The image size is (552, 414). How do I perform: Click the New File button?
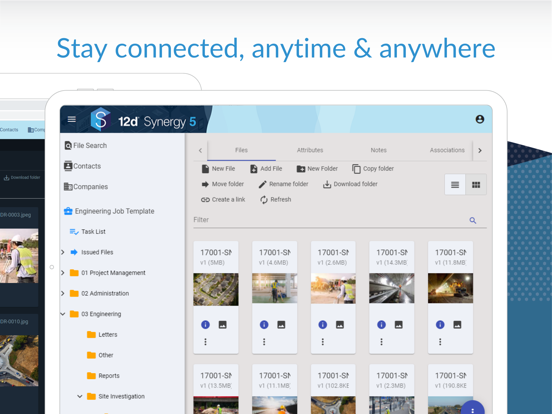pyautogui.click(x=218, y=169)
